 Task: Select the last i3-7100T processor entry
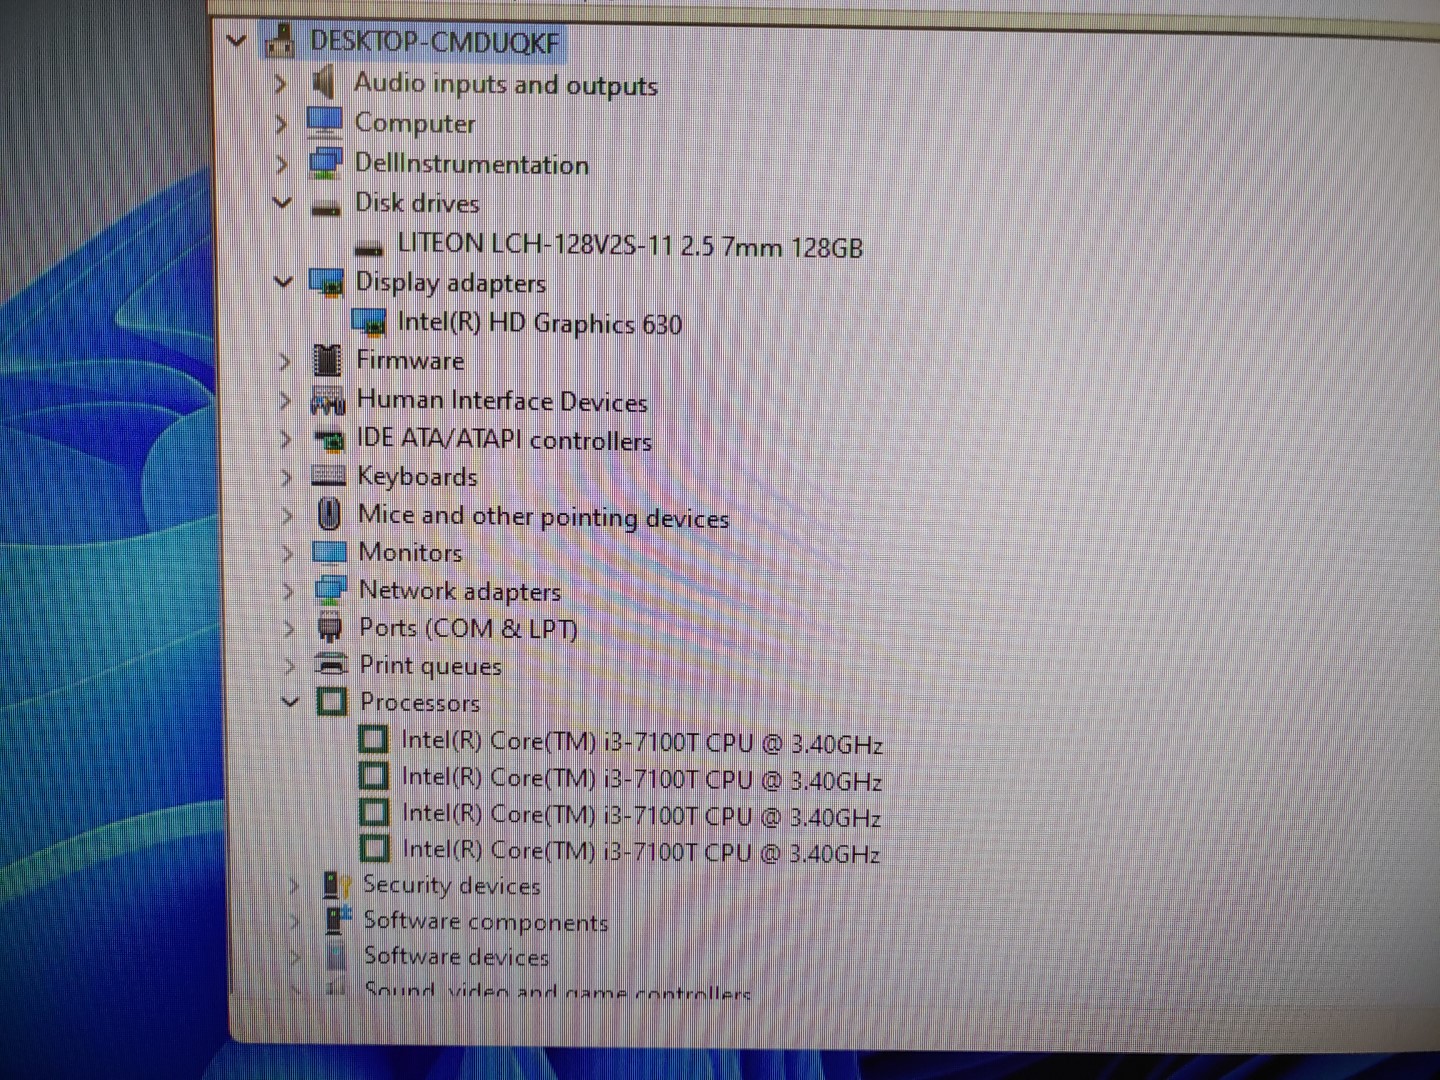pos(640,851)
